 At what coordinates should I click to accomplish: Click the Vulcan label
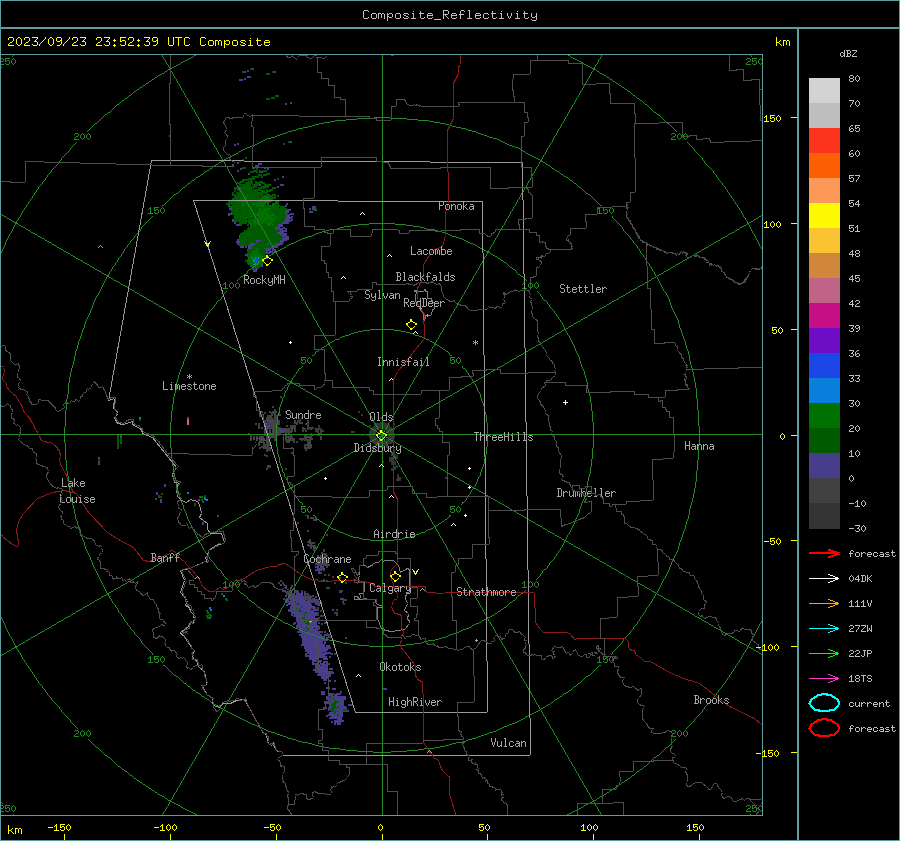(508, 743)
